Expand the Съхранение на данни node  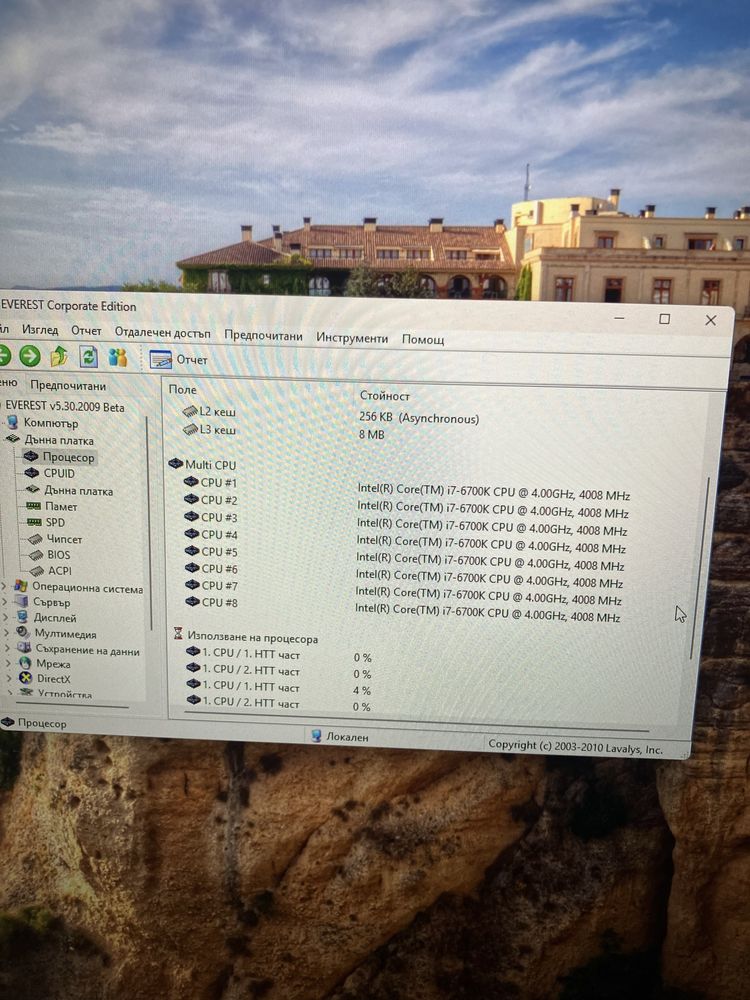tap(8, 648)
